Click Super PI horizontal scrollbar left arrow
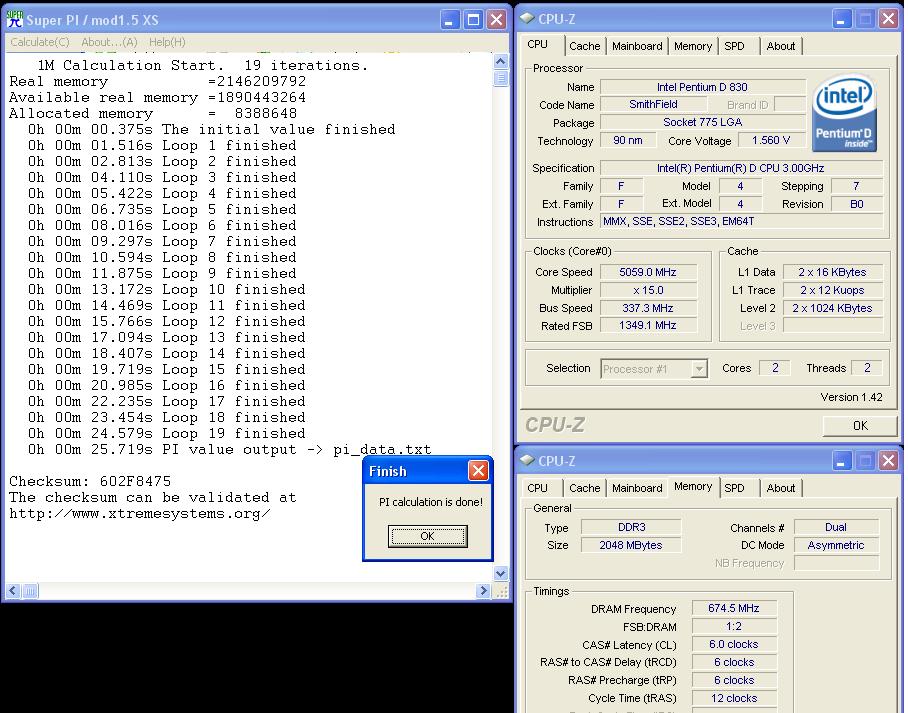Screen dimensions: 908x713 tap(13, 591)
